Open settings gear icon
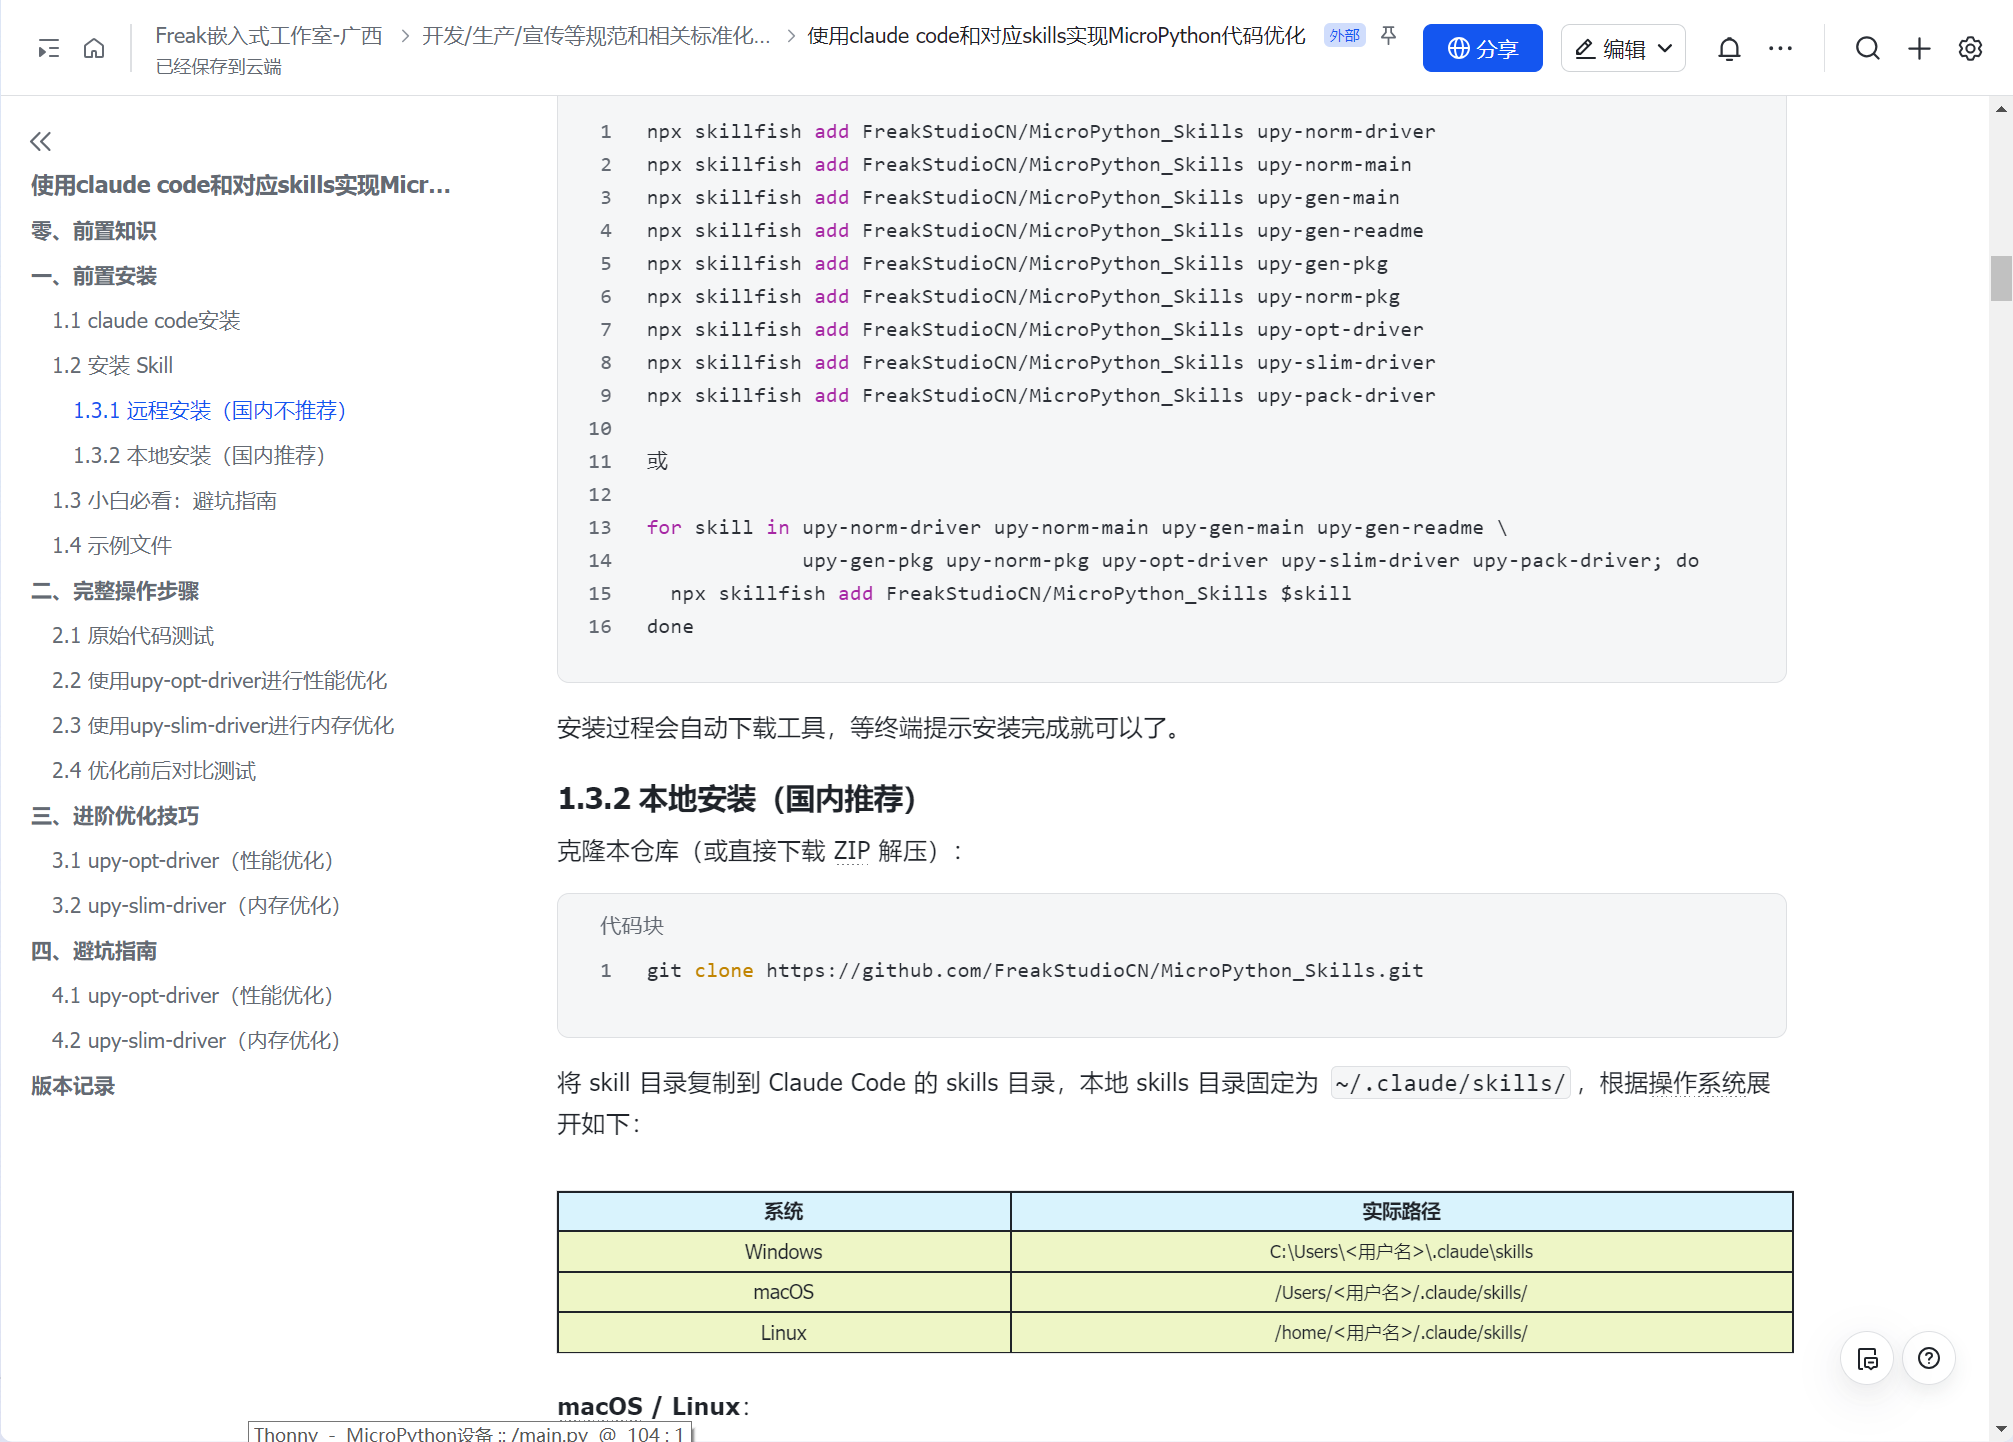 (x=1970, y=48)
